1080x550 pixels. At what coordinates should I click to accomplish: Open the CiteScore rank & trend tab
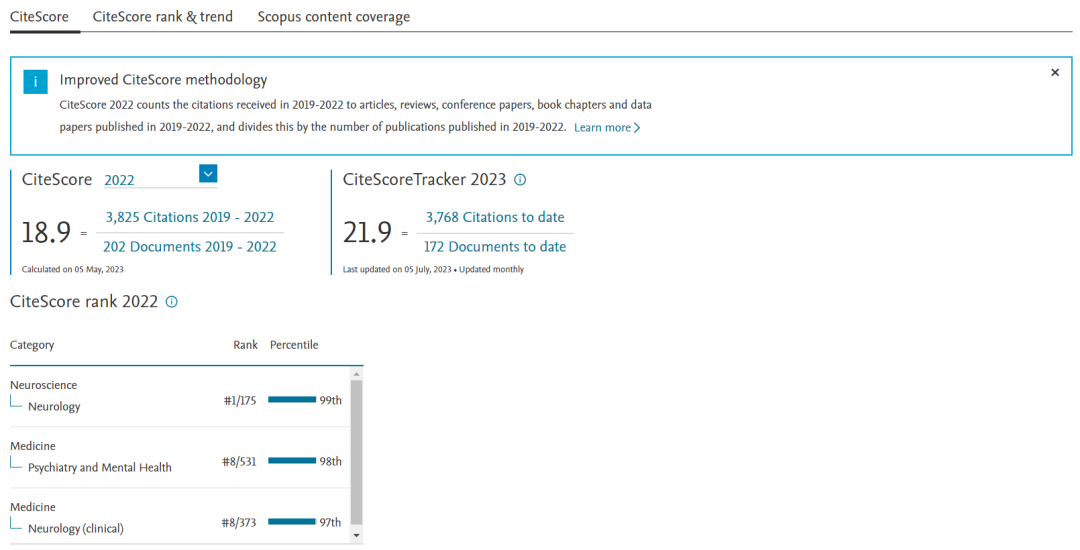point(163,17)
